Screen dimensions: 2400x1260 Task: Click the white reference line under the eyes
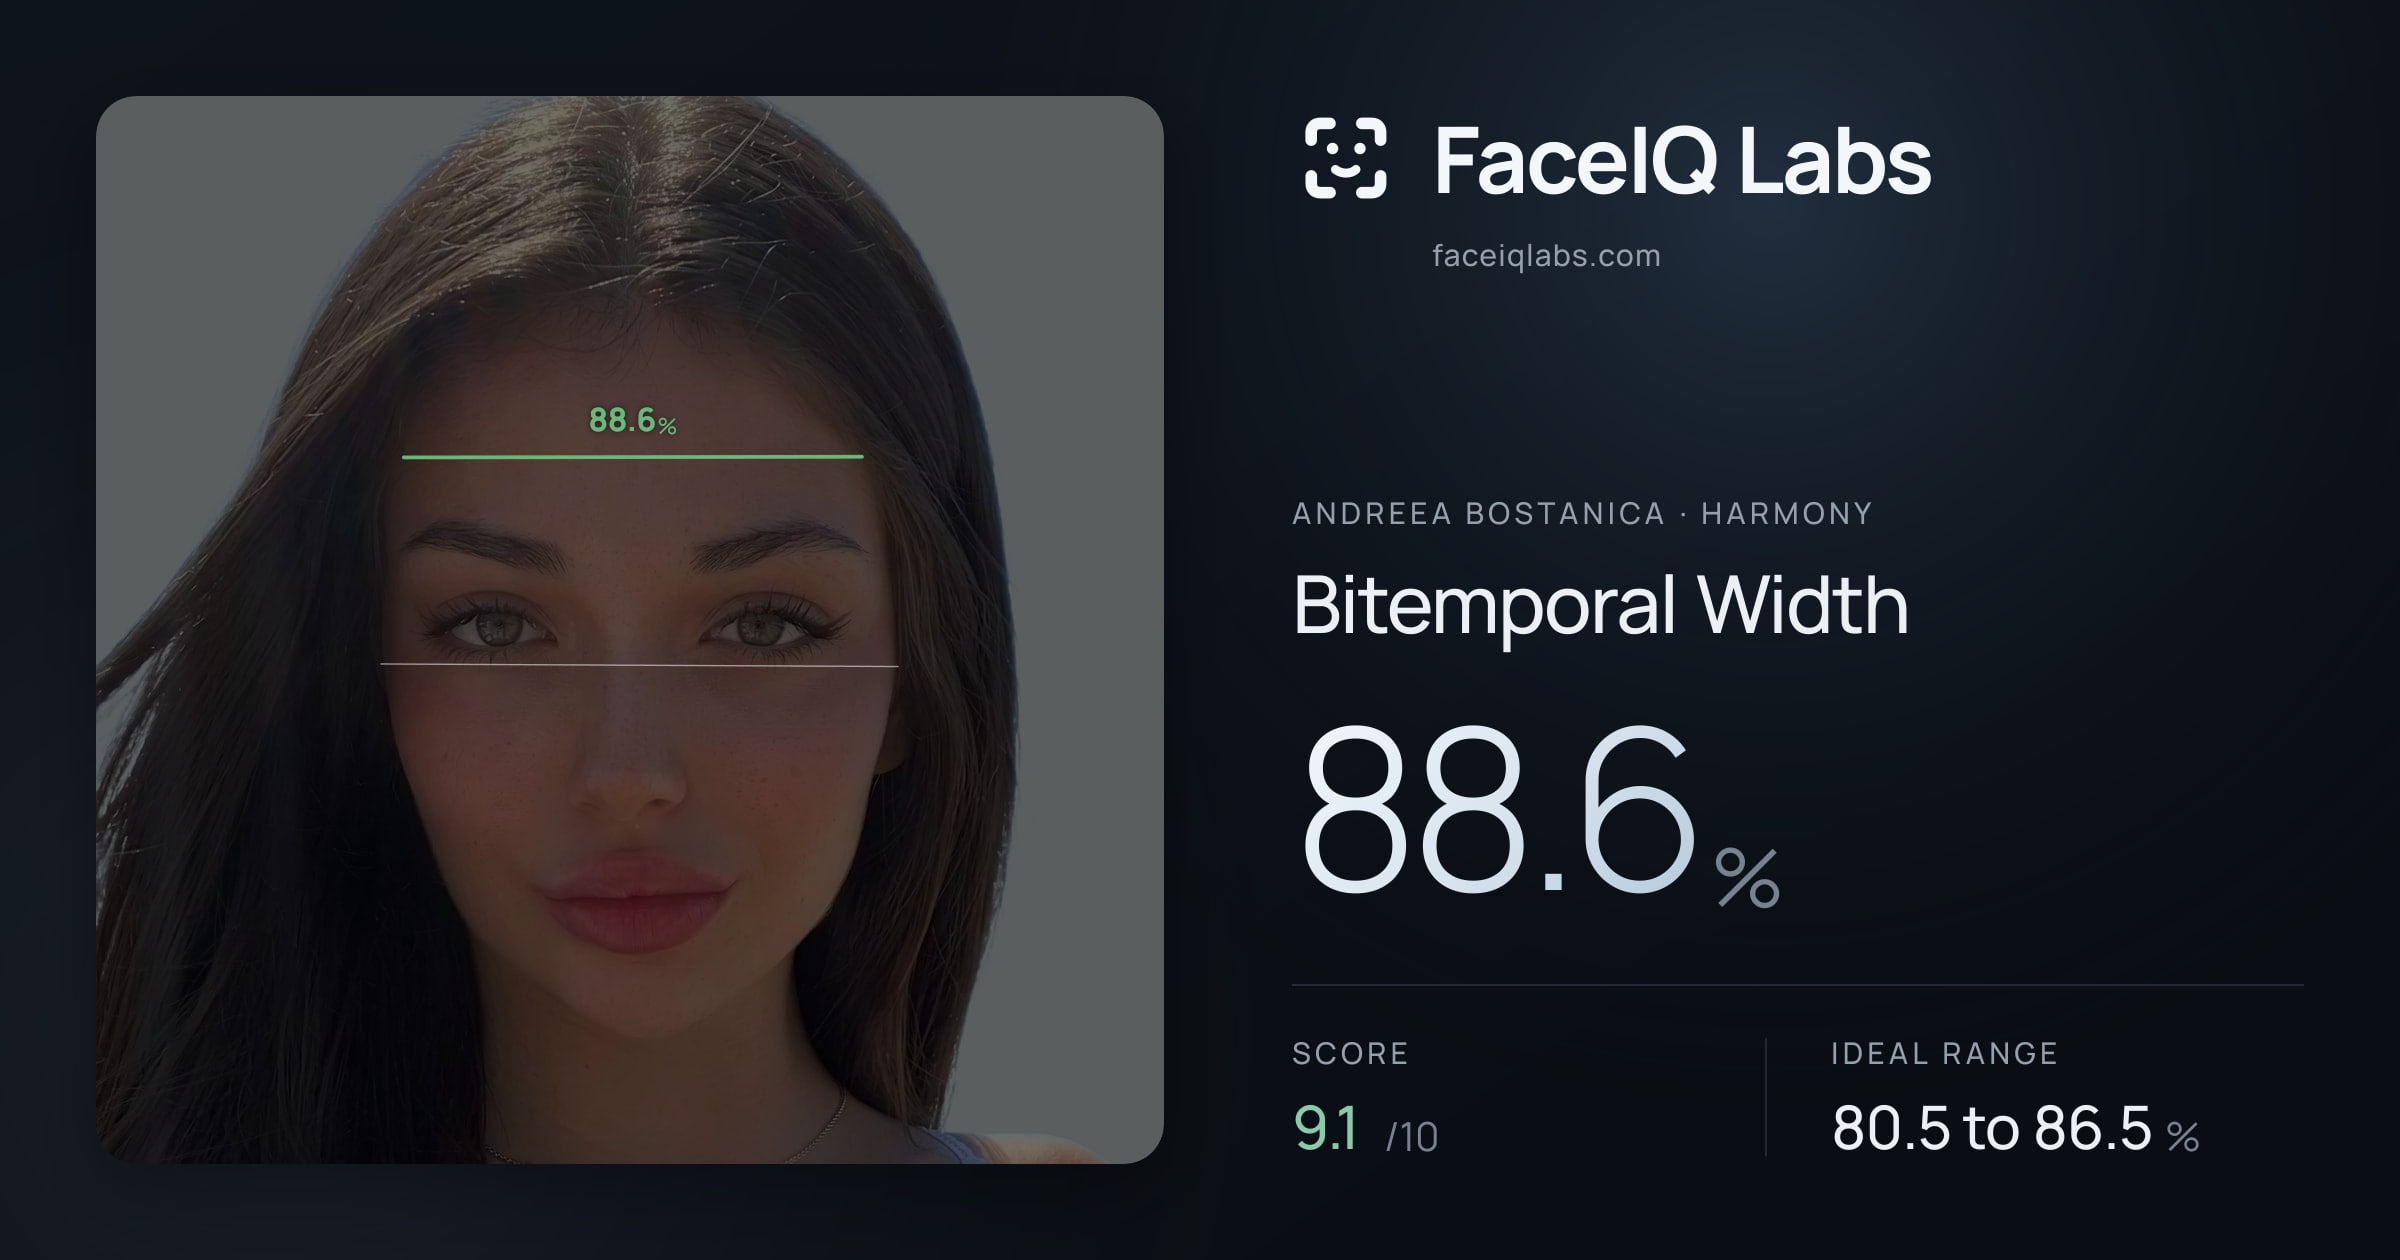(x=639, y=664)
